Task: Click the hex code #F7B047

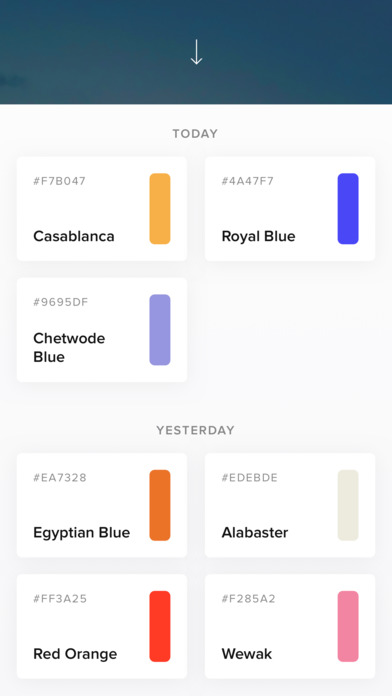Action: coord(59,181)
